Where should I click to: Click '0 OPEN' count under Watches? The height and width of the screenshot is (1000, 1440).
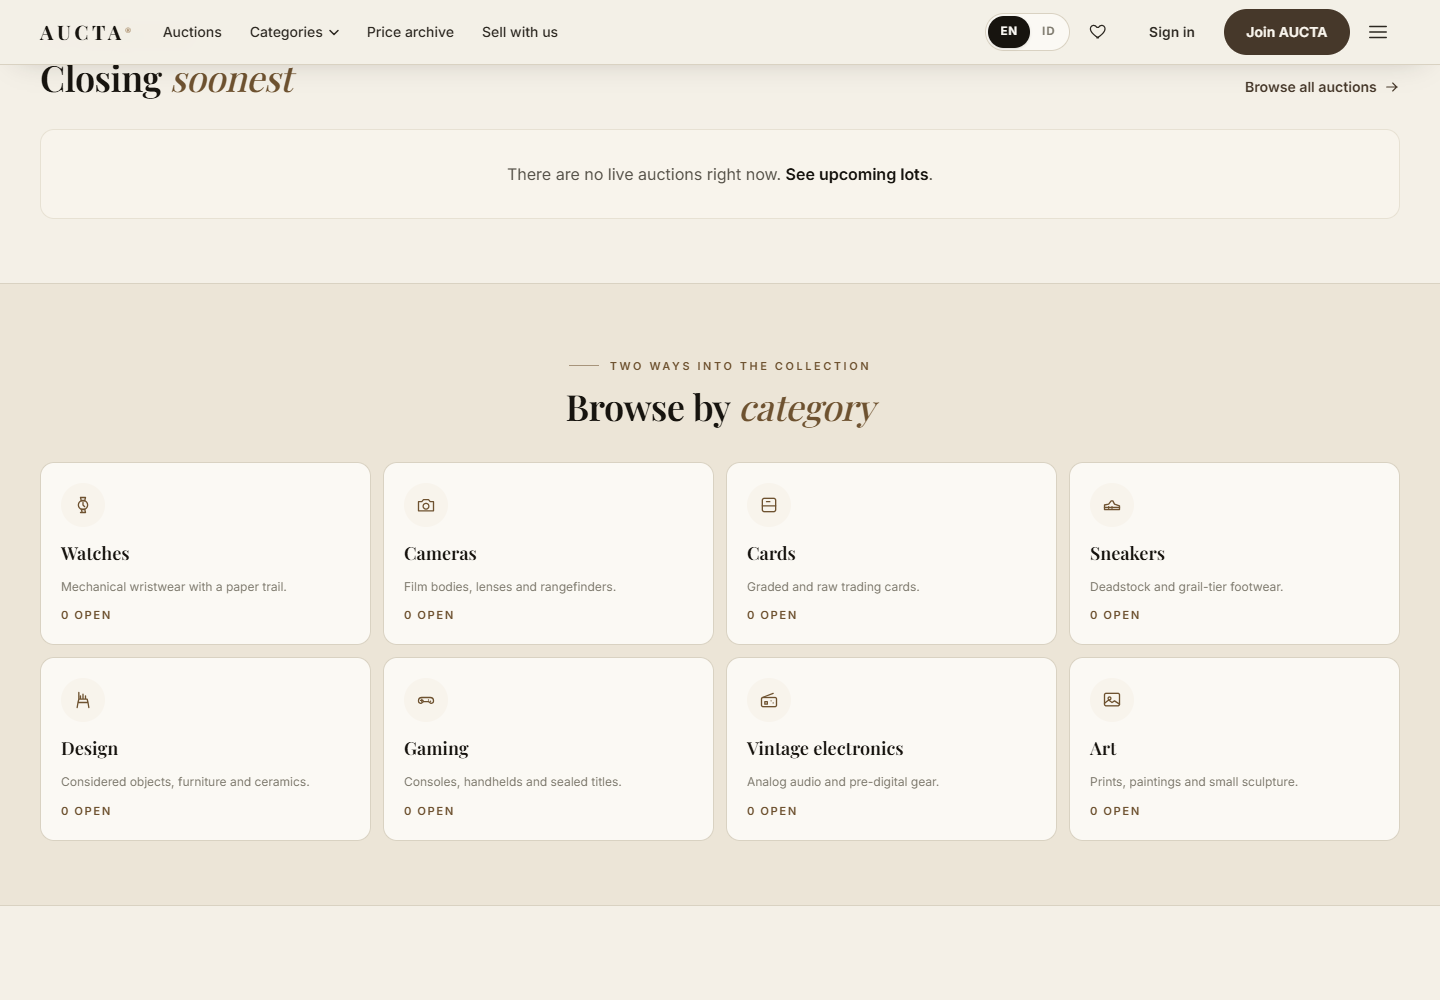pyautogui.click(x=86, y=615)
